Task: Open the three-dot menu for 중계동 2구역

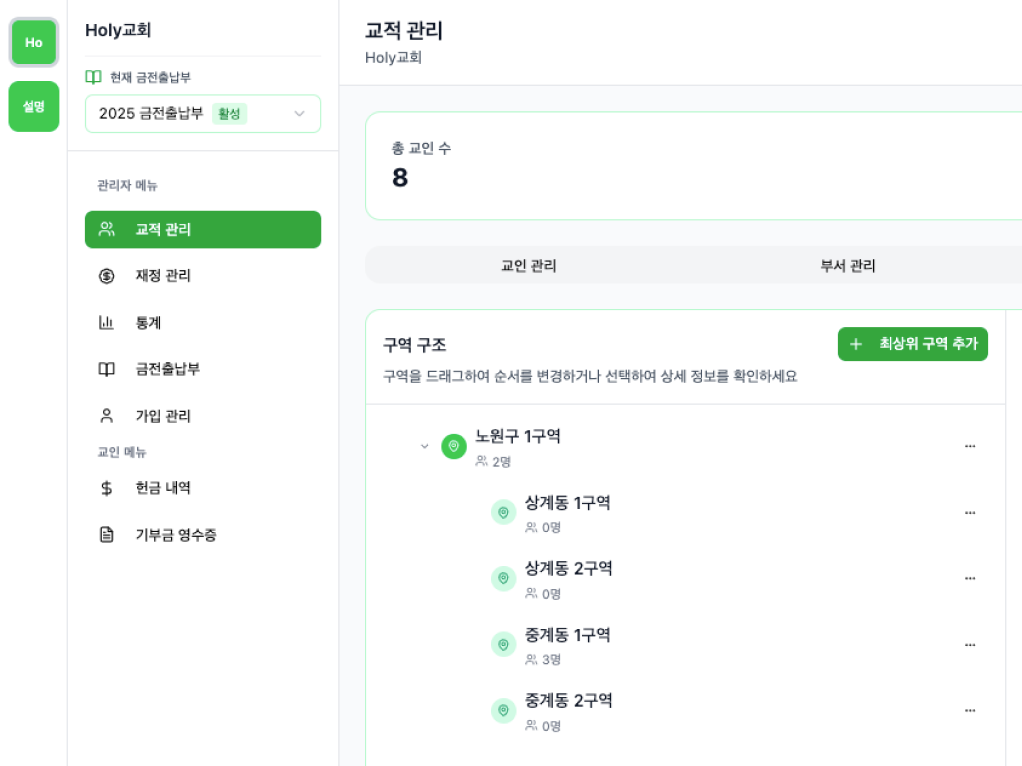Action: (x=969, y=710)
